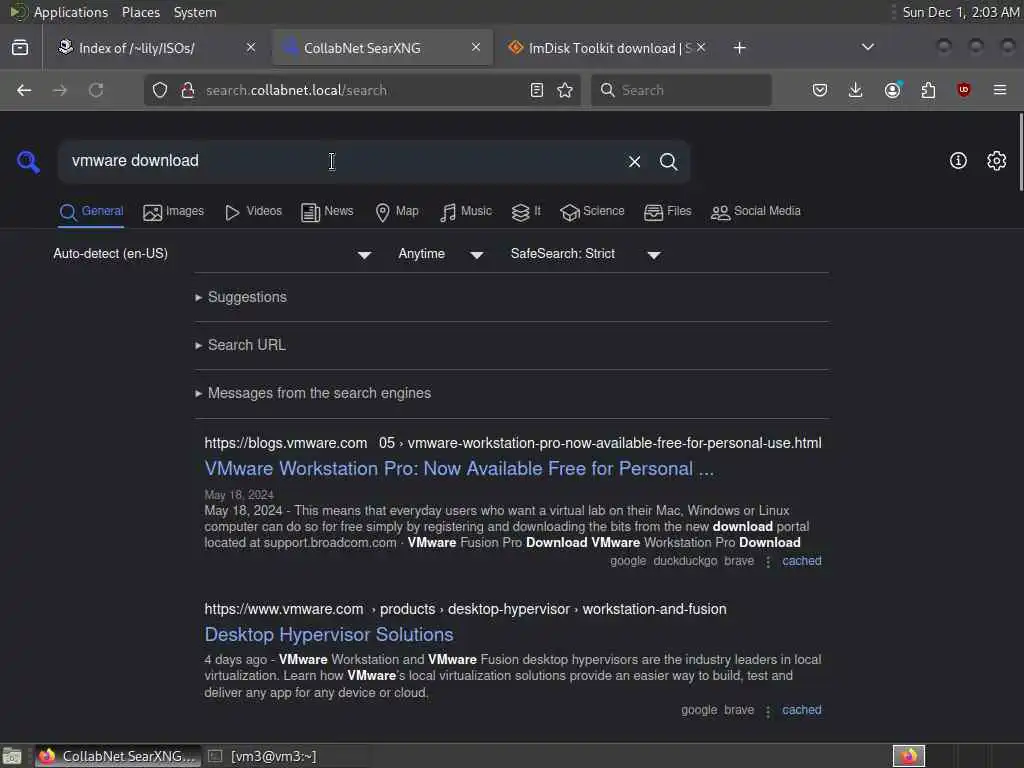Click the clock Sun Dec 1, 2:03 AM
The image size is (1024, 768).
coord(960,12)
